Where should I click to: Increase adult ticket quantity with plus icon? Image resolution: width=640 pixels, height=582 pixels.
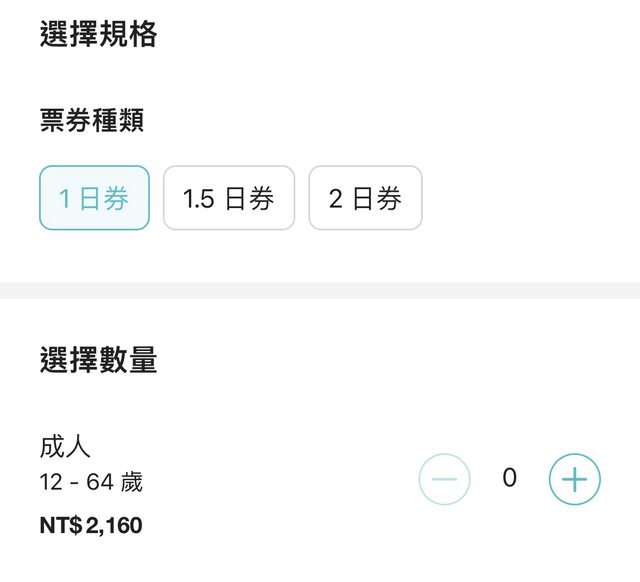click(x=574, y=480)
